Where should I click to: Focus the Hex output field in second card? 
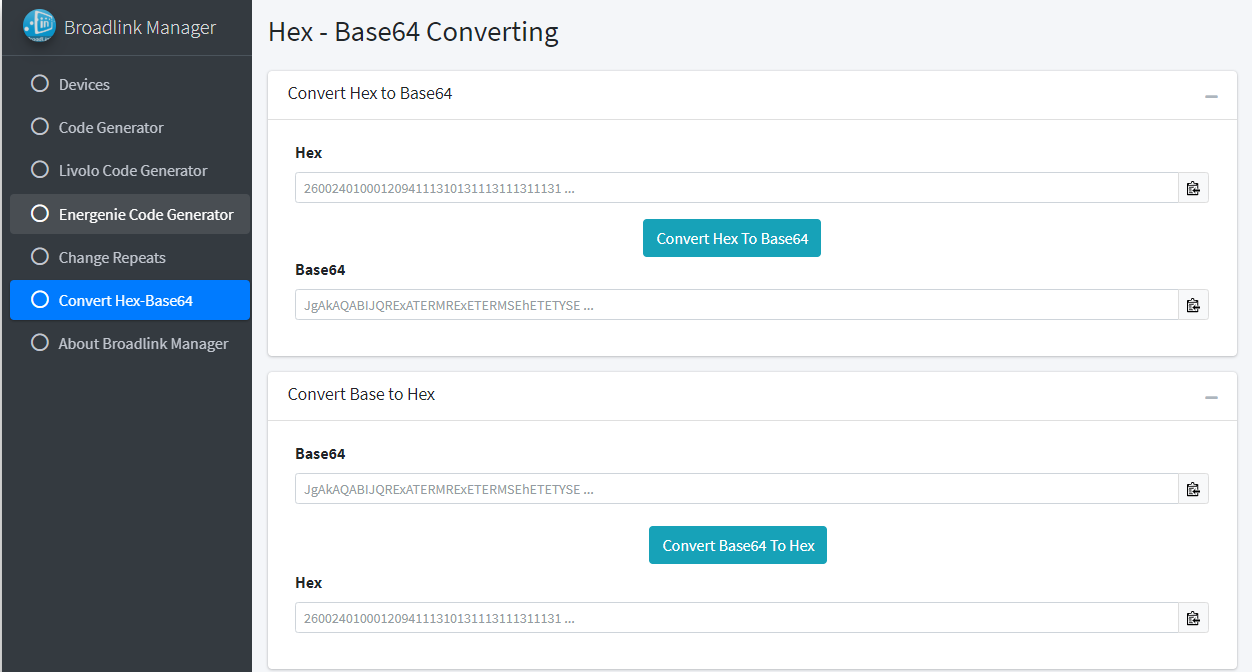(x=737, y=618)
